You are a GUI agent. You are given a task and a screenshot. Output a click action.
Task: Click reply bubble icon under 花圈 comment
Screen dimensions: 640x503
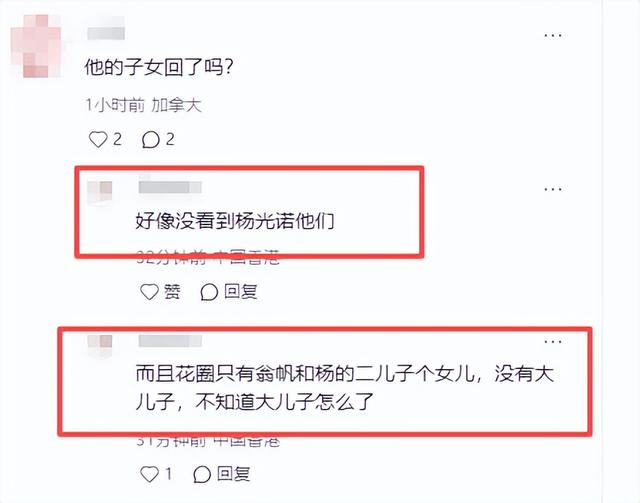point(202,474)
